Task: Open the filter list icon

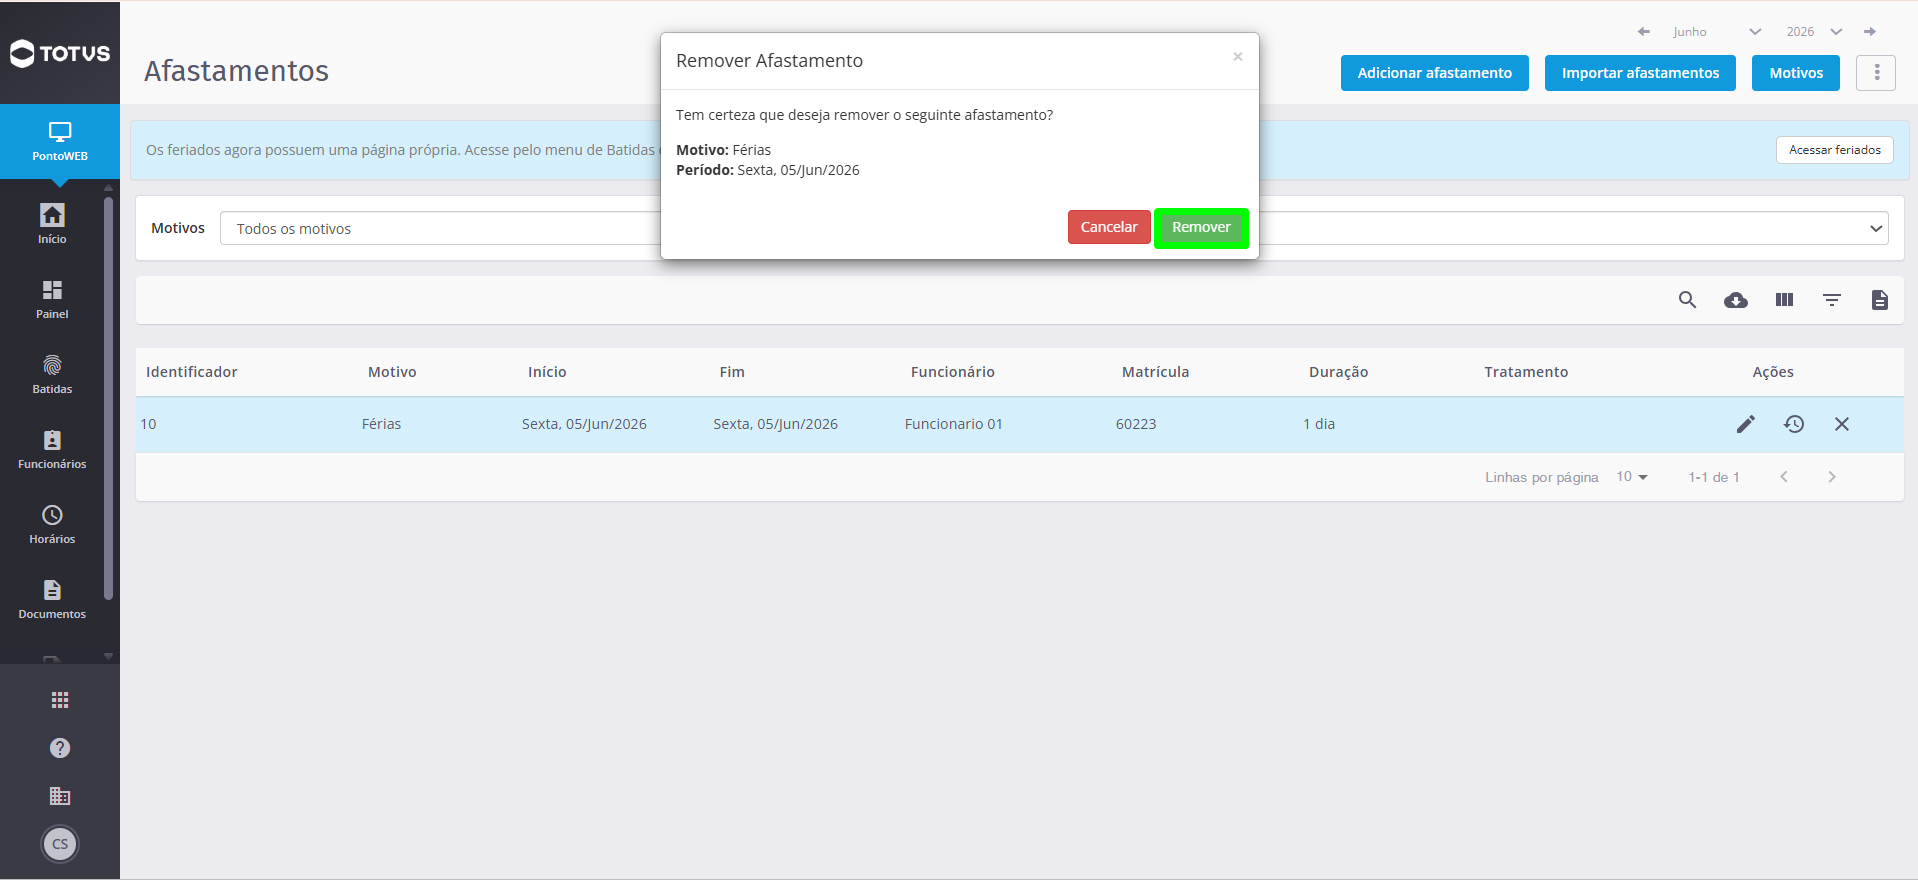Action: tap(1832, 300)
